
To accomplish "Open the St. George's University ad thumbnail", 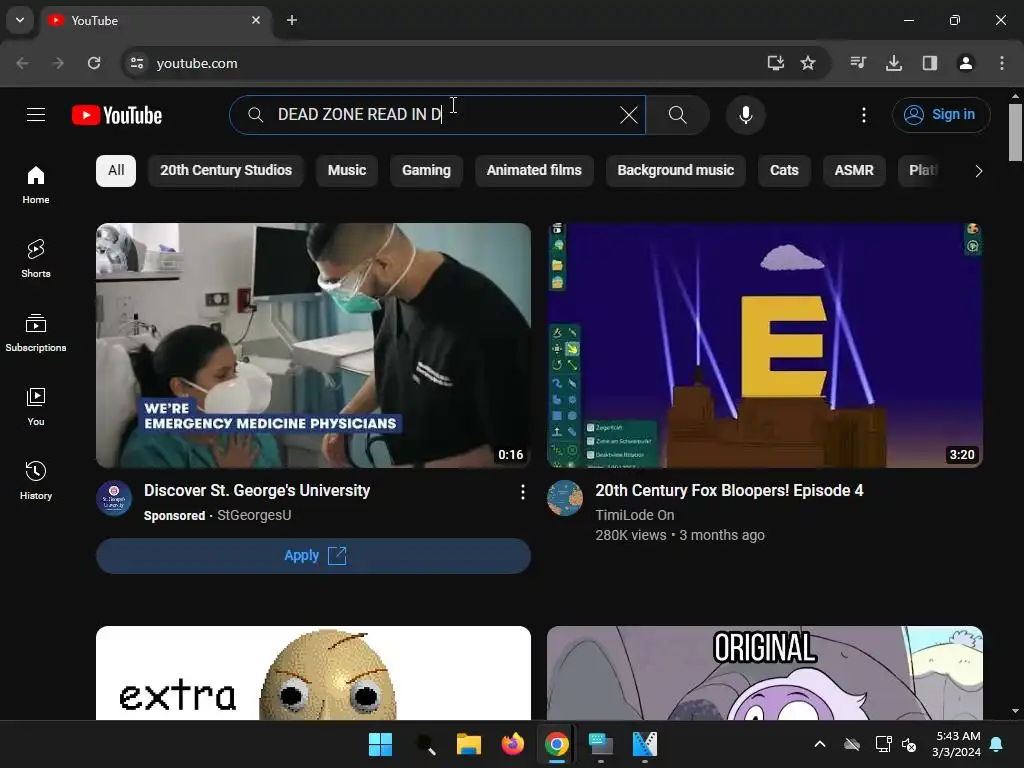I will point(313,345).
